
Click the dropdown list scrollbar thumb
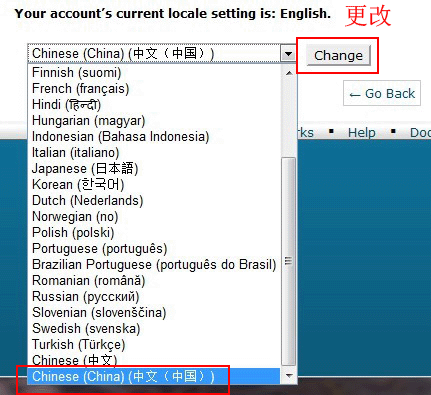click(x=289, y=261)
